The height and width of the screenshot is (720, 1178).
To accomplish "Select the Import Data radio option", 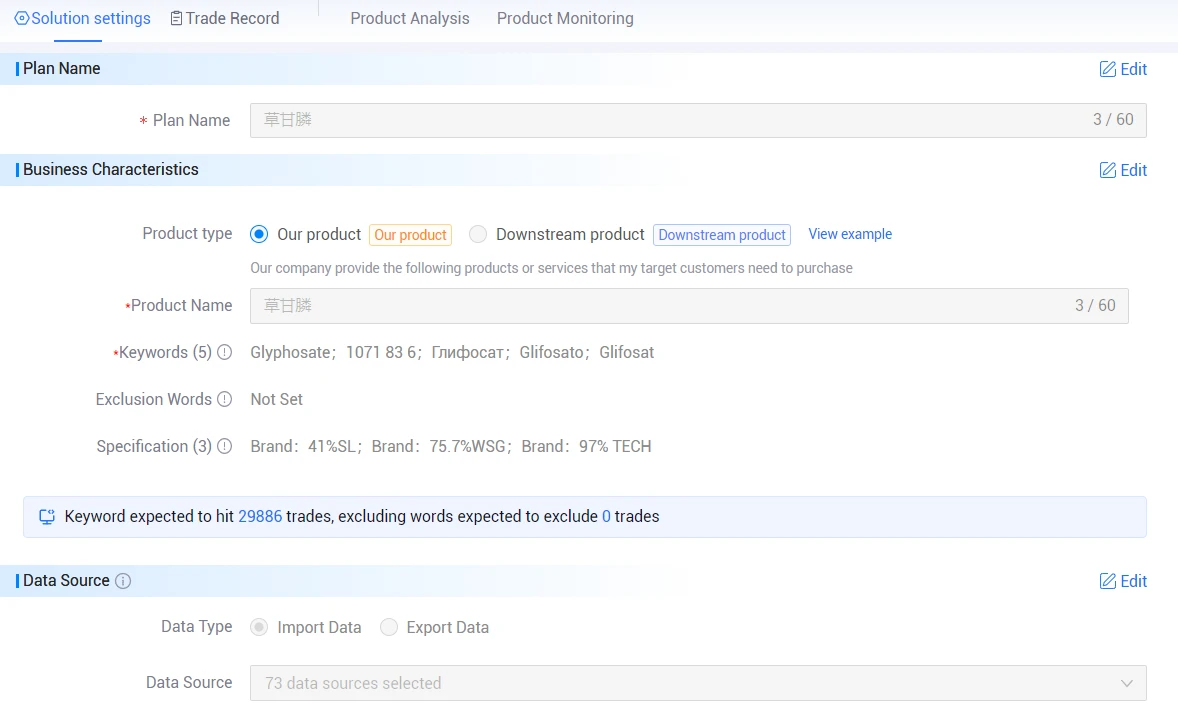I will 259,628.
